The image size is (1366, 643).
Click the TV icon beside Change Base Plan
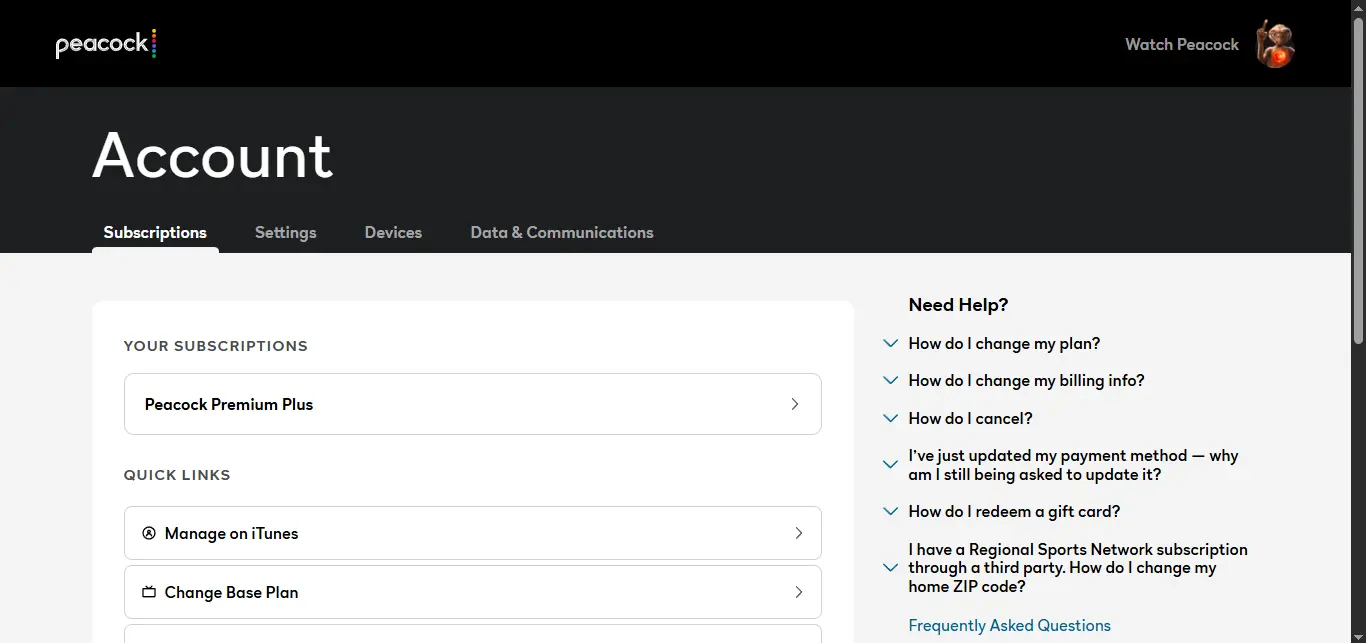[x=149, y=592]
